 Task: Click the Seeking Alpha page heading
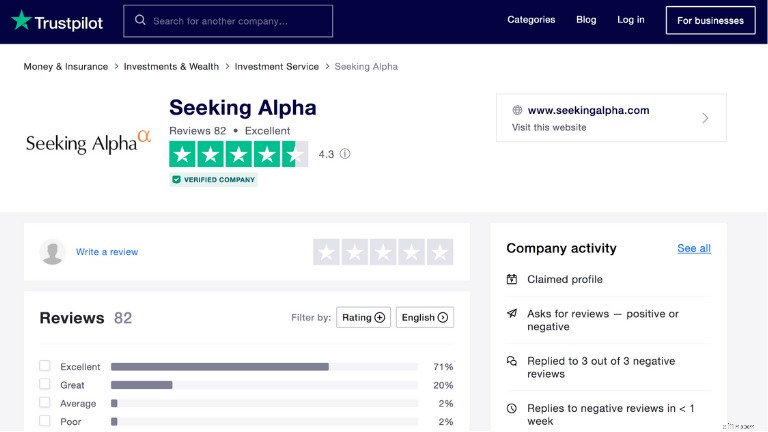(242, 108)
